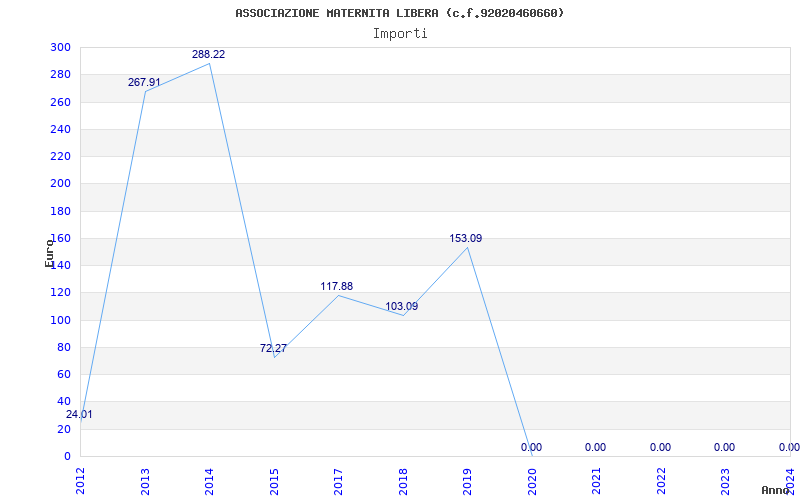Click the 180 y-axis tick label
The height and width of the screenshot is (500, 800).
point(60,211)
